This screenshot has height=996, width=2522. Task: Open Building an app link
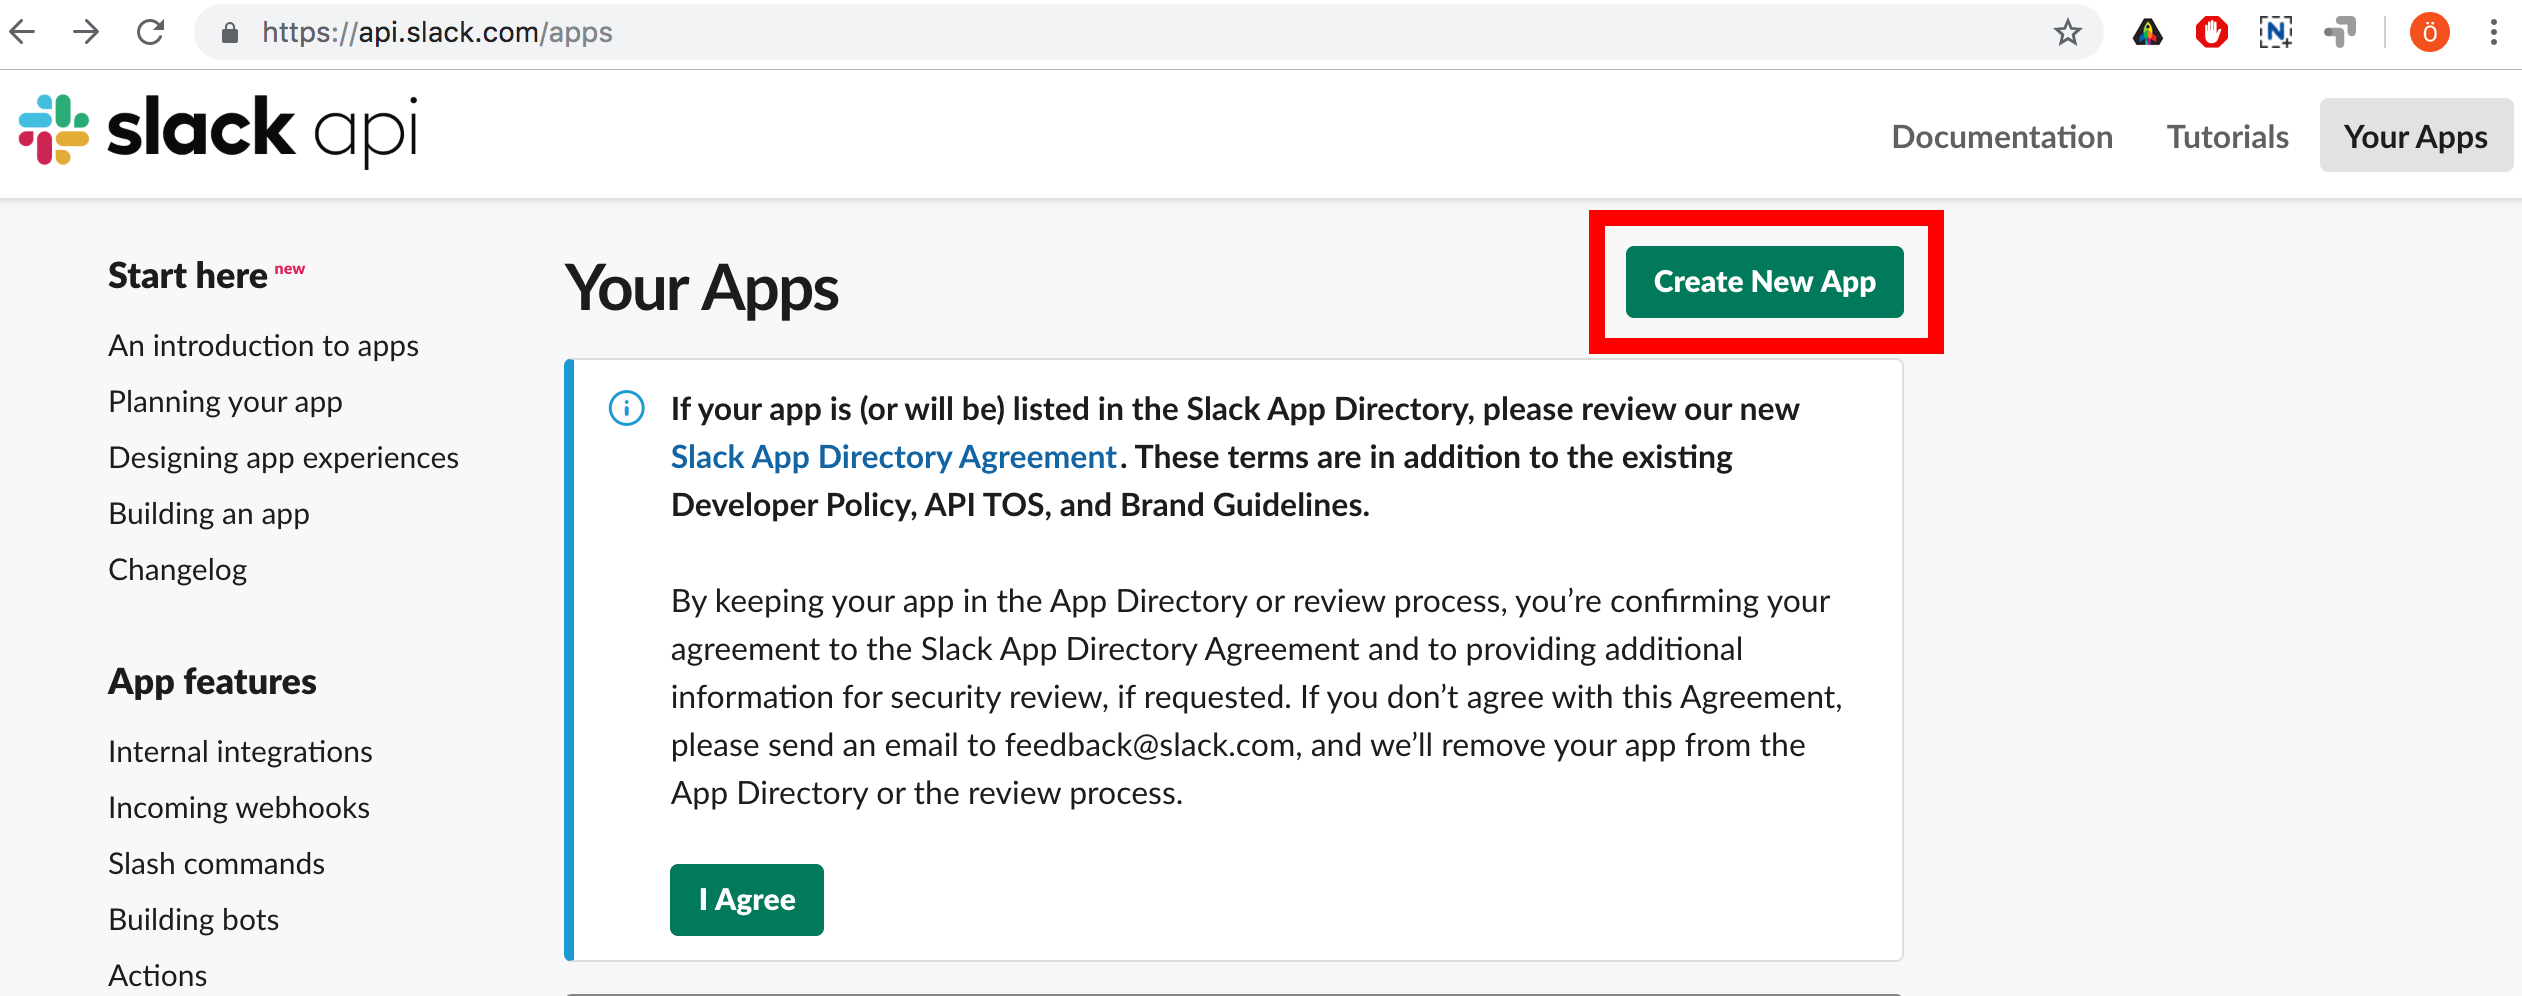point(209,514)
